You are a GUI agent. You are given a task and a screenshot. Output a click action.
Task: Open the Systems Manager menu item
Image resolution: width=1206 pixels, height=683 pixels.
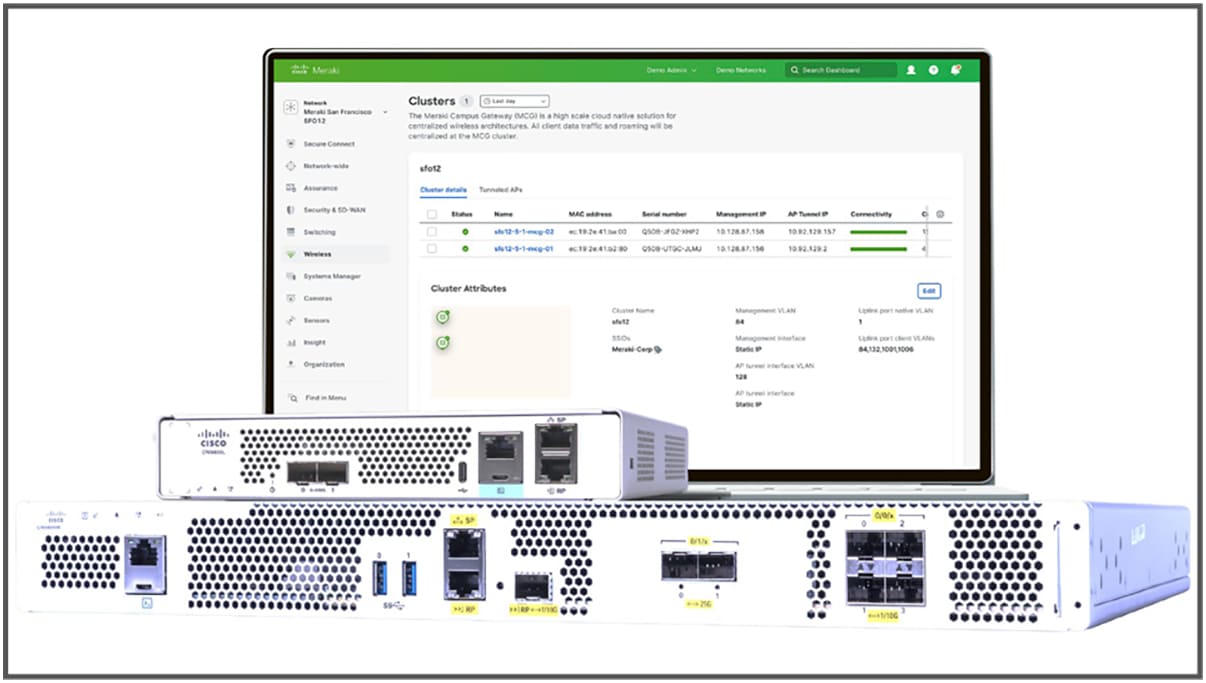click(332, 276)
